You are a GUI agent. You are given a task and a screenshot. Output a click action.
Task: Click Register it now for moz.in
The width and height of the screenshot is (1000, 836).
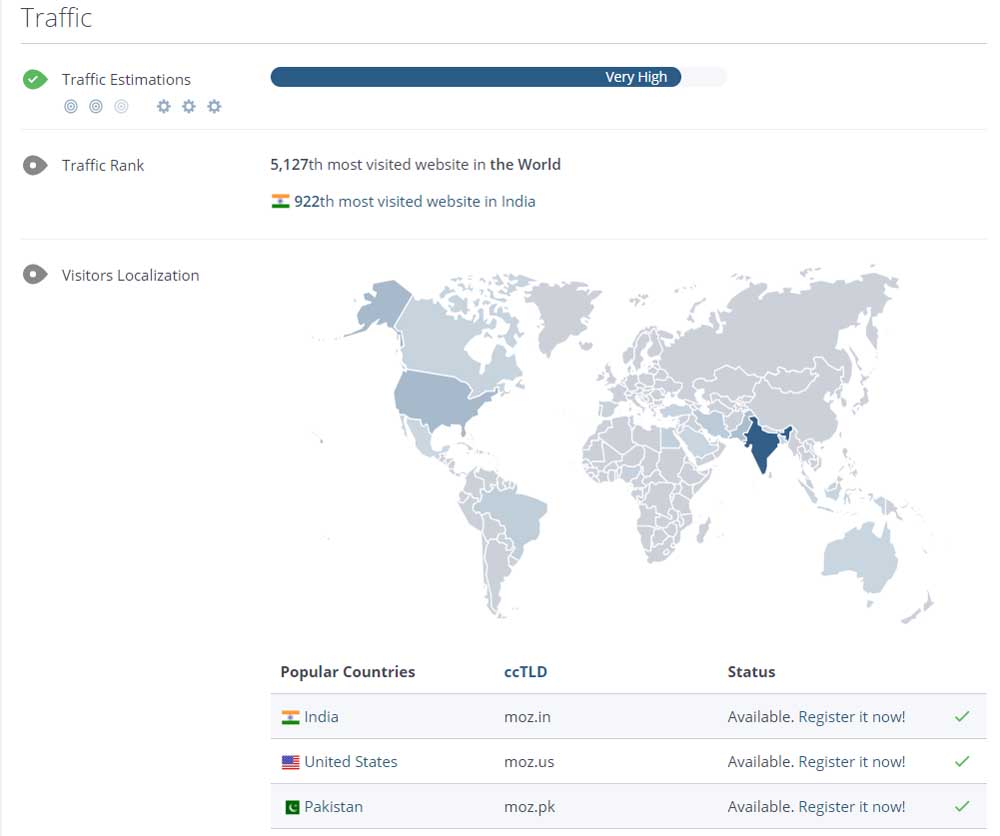(x=851, y=717)
